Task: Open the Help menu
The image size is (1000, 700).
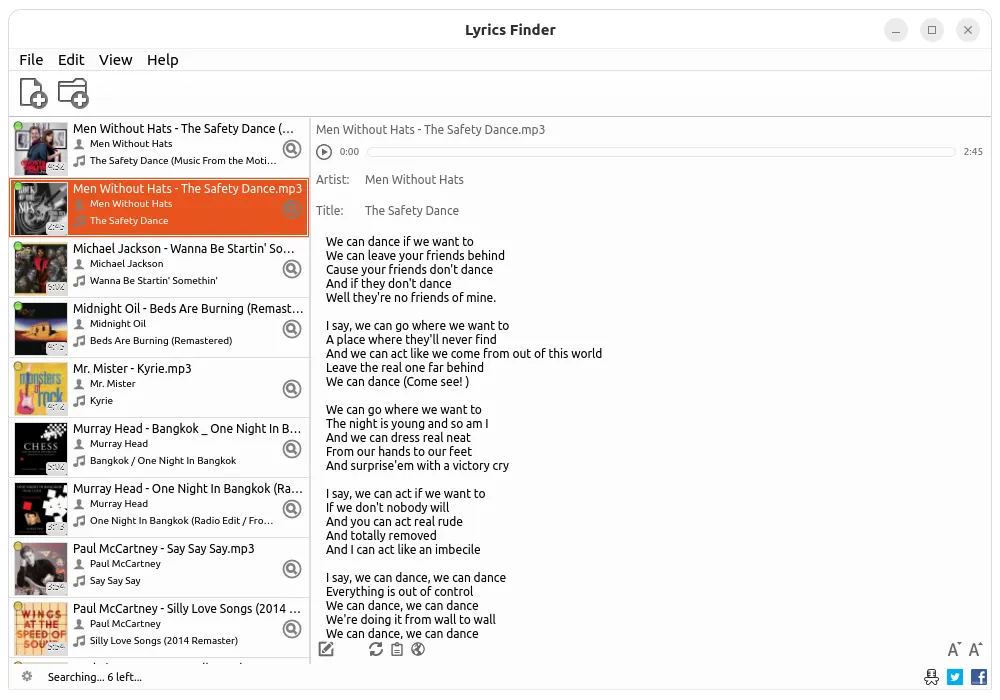Action: (163, 60)
